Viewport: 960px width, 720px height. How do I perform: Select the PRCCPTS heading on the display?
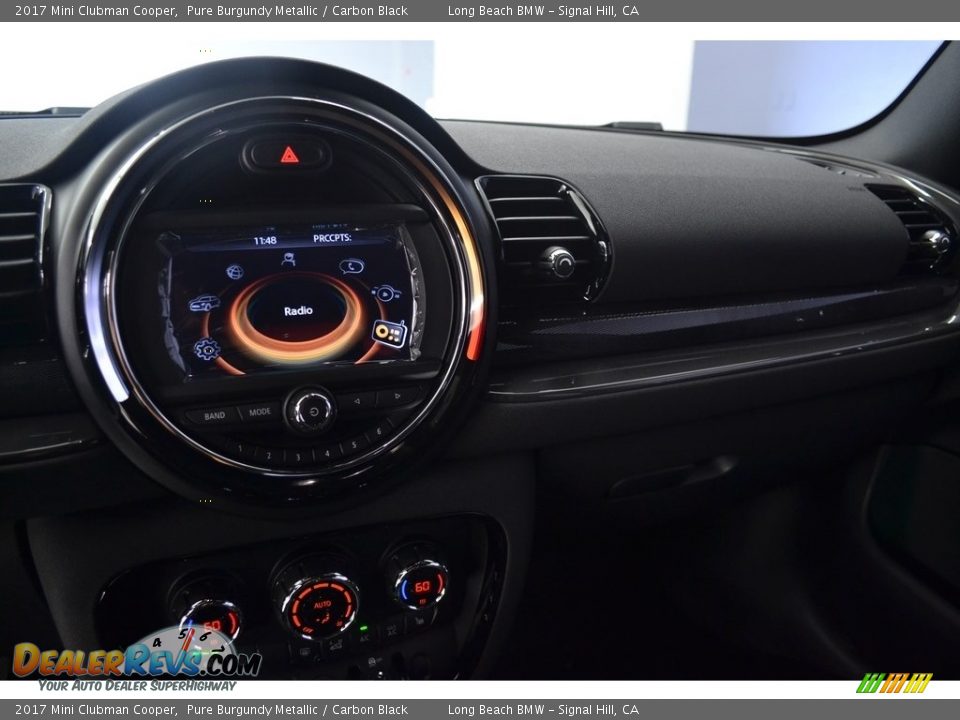tap(331, 239)
